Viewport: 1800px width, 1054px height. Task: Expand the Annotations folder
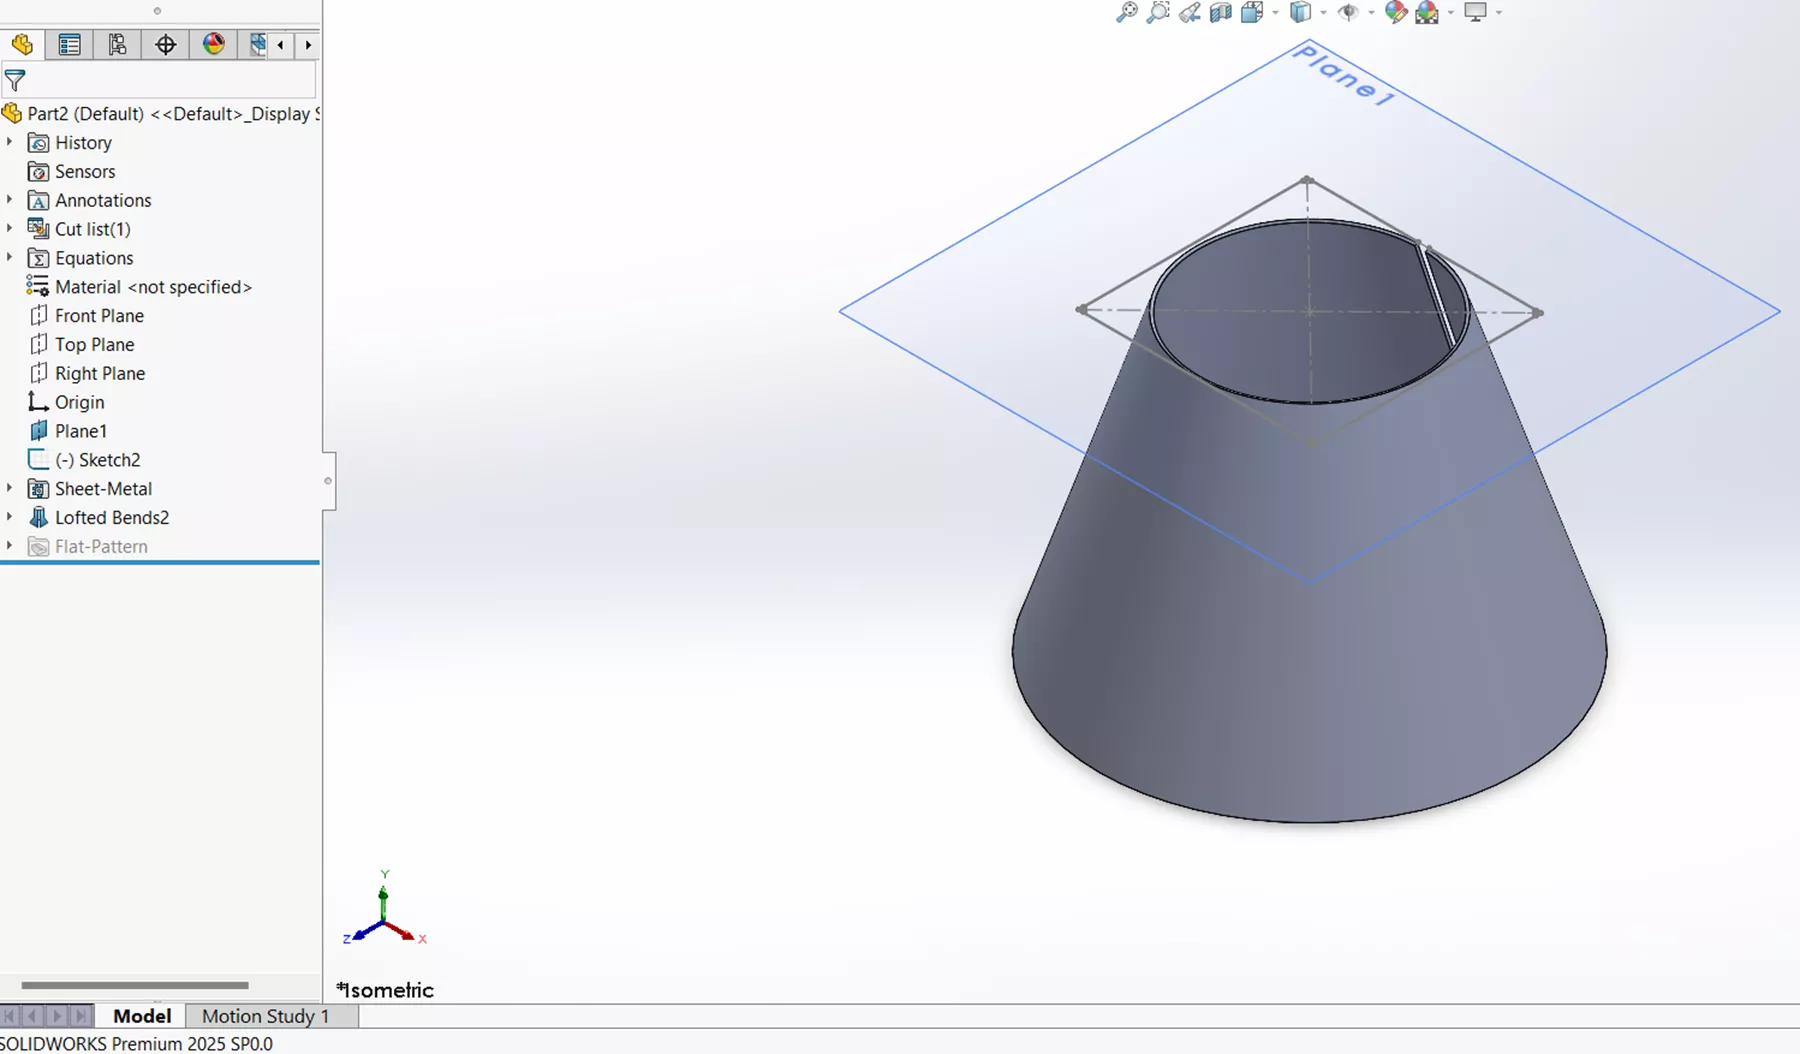click(x=10, y=200)
